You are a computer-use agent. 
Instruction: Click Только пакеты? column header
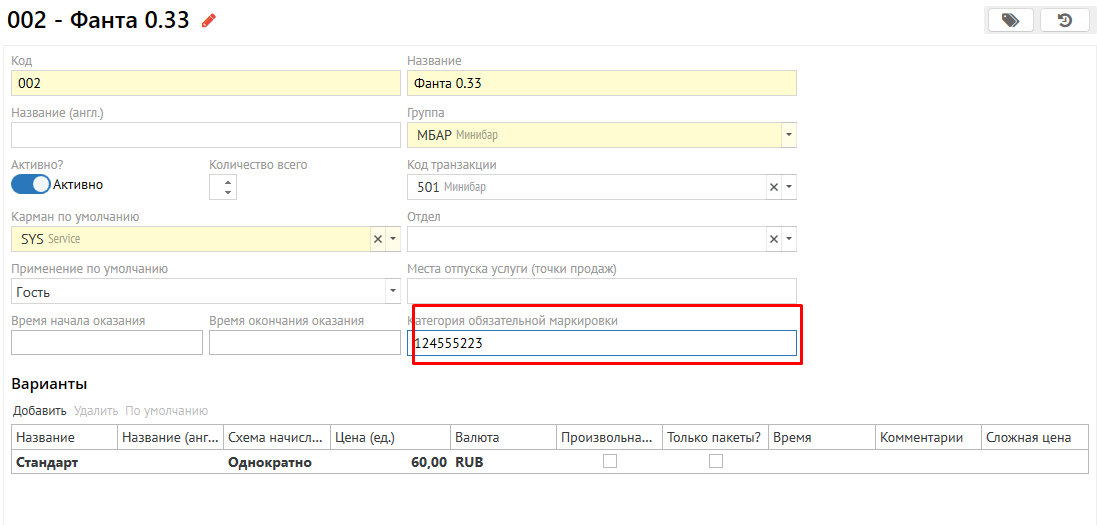pos(715,438)
